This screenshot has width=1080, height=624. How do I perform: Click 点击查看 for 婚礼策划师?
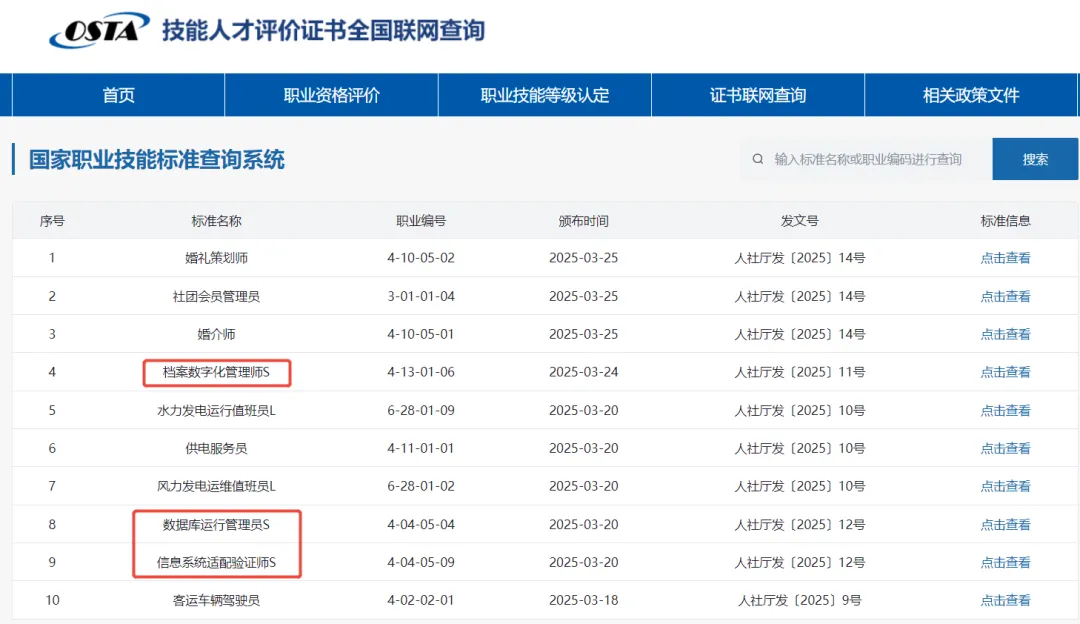tap(1005, 258)
